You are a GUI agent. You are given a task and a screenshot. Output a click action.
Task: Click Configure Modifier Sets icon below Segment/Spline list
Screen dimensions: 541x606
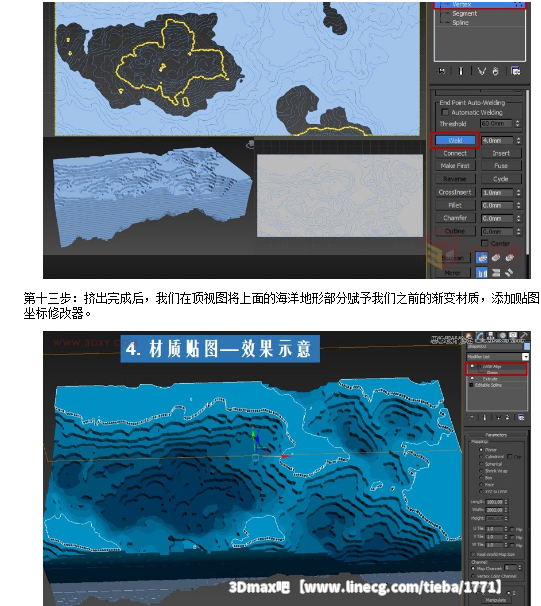coord(515,71)
